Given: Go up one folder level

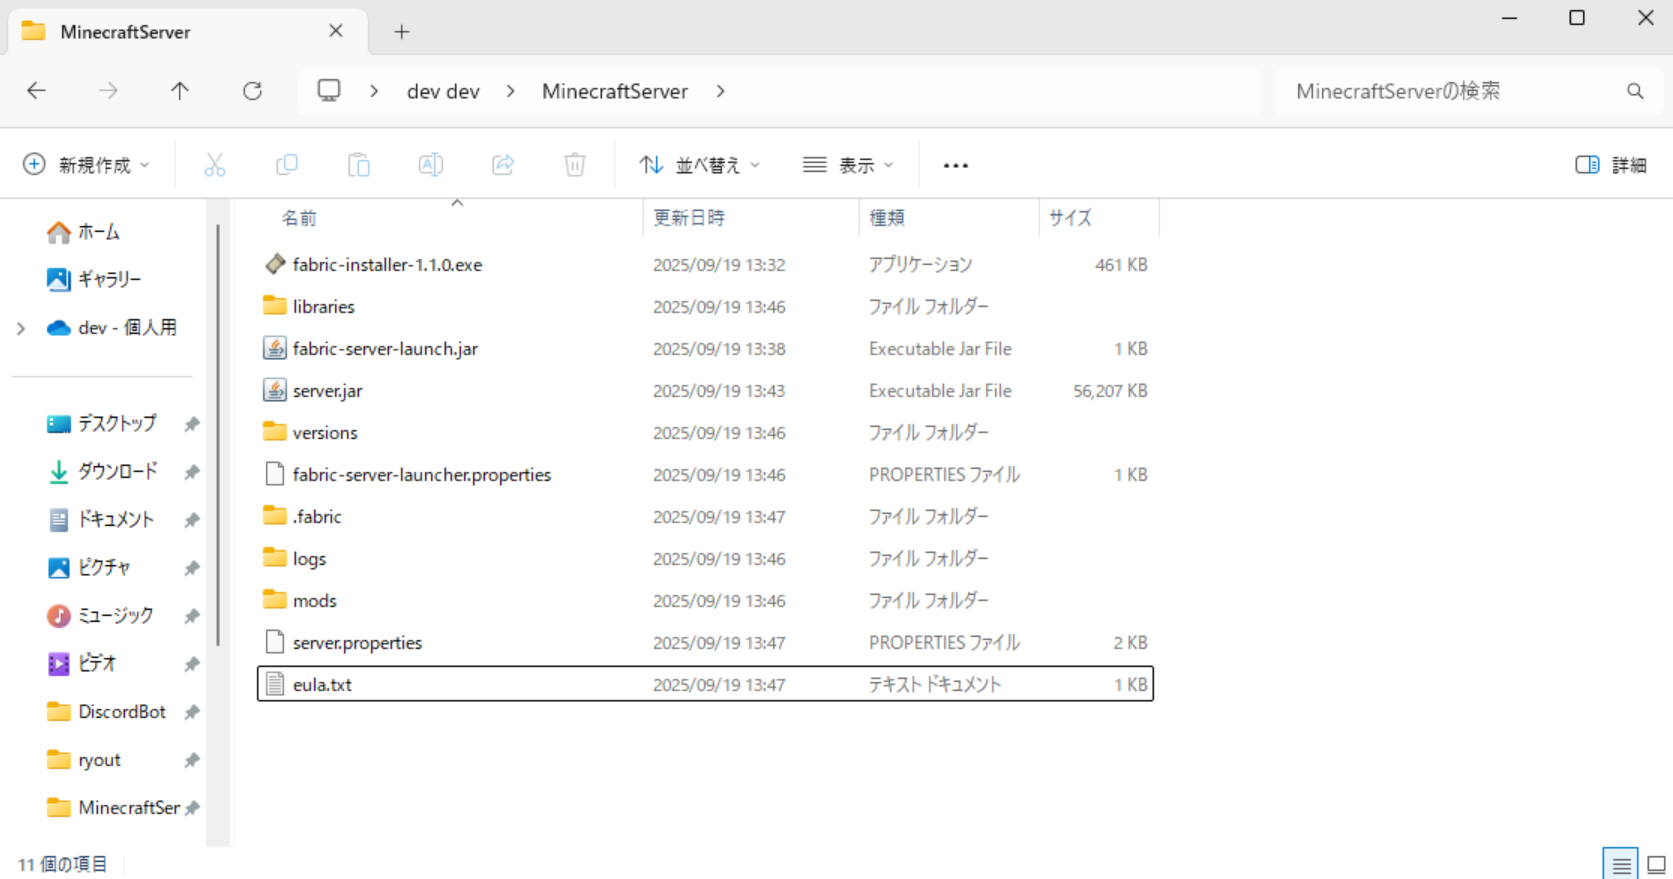Looking at the screenshot, I should coord(180,91).
